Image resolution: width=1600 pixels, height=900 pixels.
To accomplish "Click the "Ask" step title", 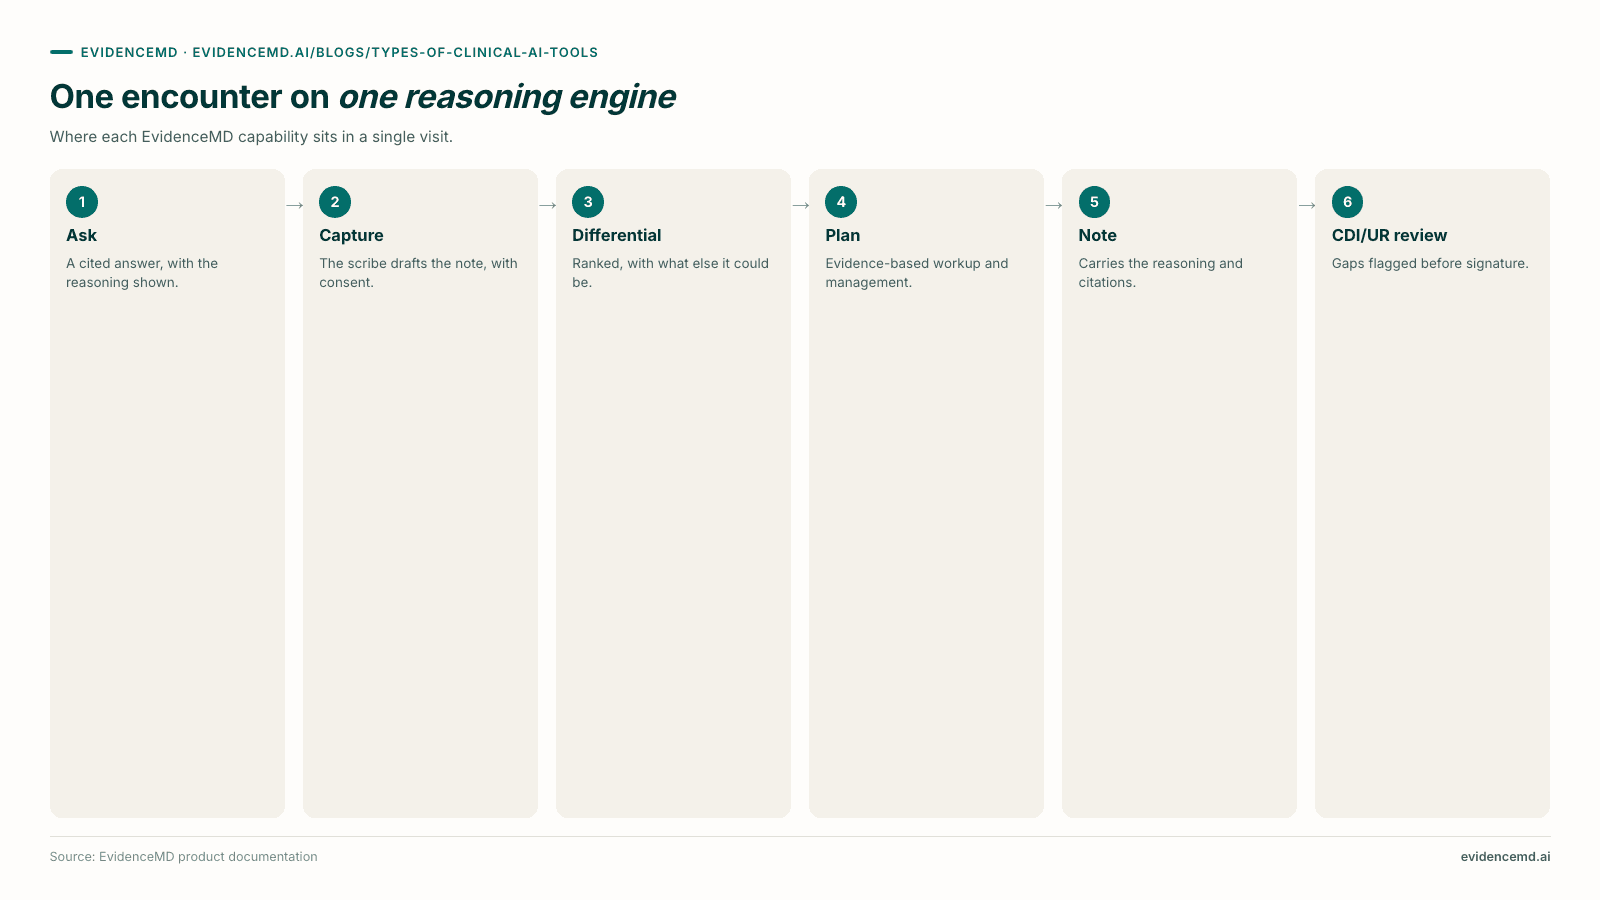I will pyautogui.click(x=82, y=236).
